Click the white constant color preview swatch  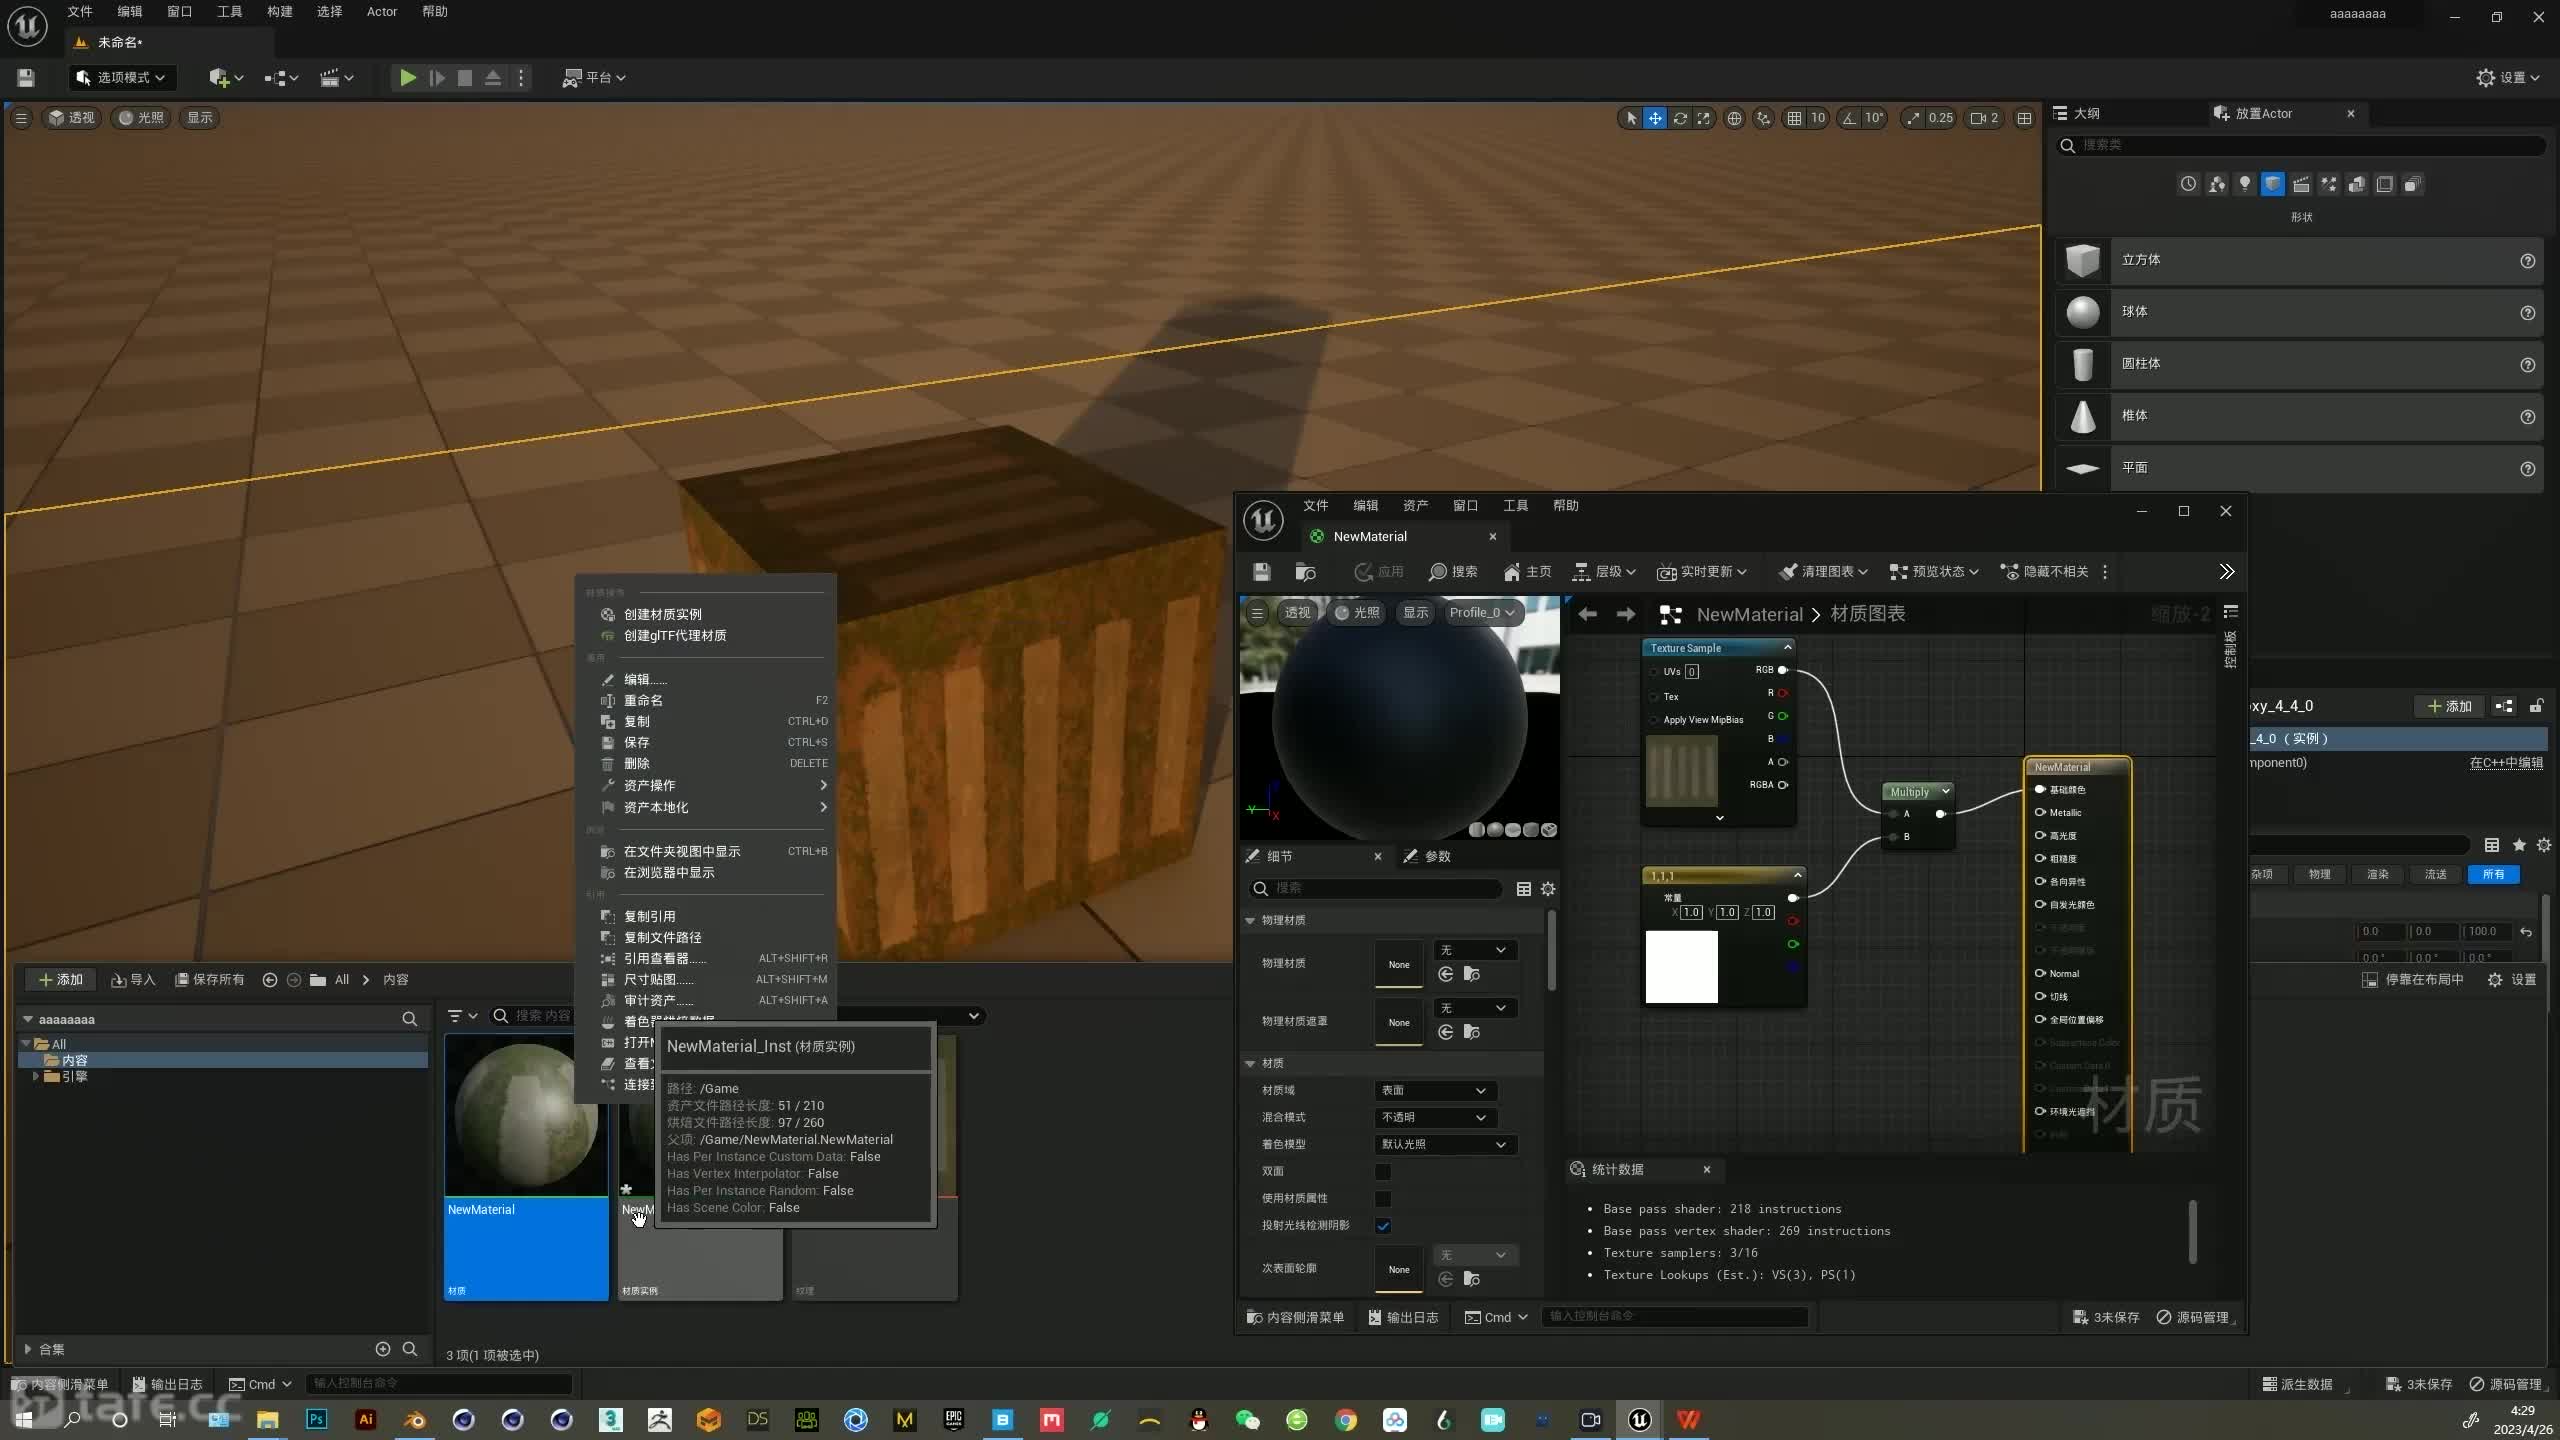tap(1682, 967)
